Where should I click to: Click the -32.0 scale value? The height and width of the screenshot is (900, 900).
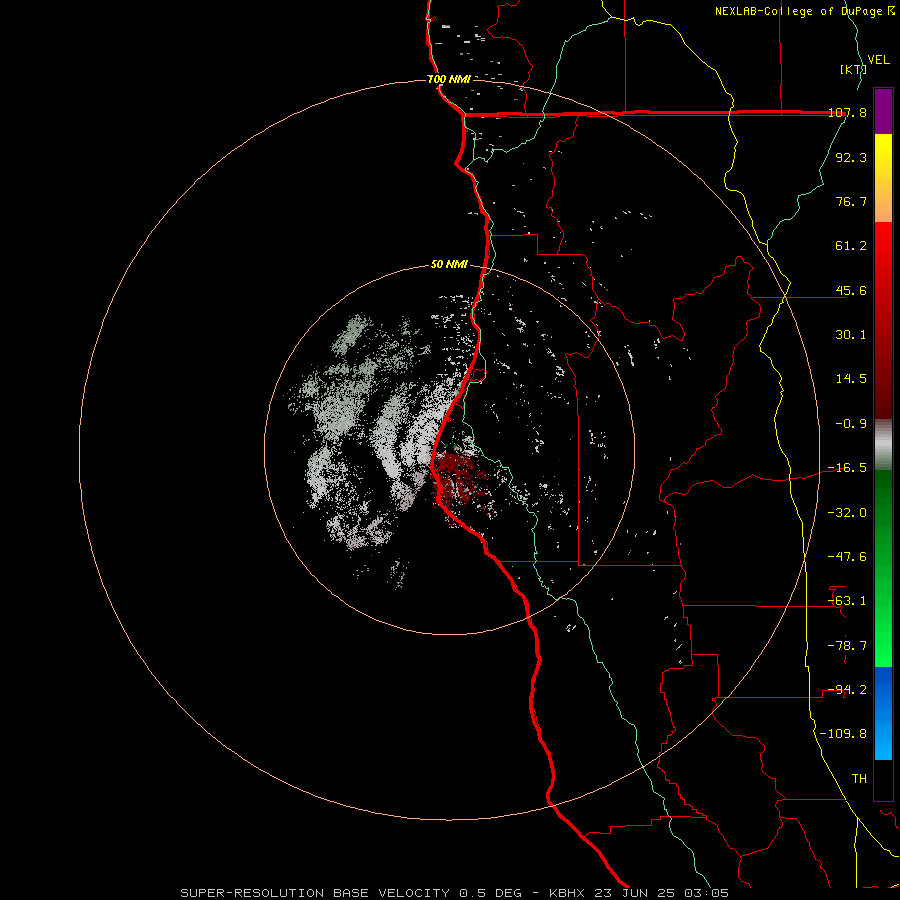[848, 513]
